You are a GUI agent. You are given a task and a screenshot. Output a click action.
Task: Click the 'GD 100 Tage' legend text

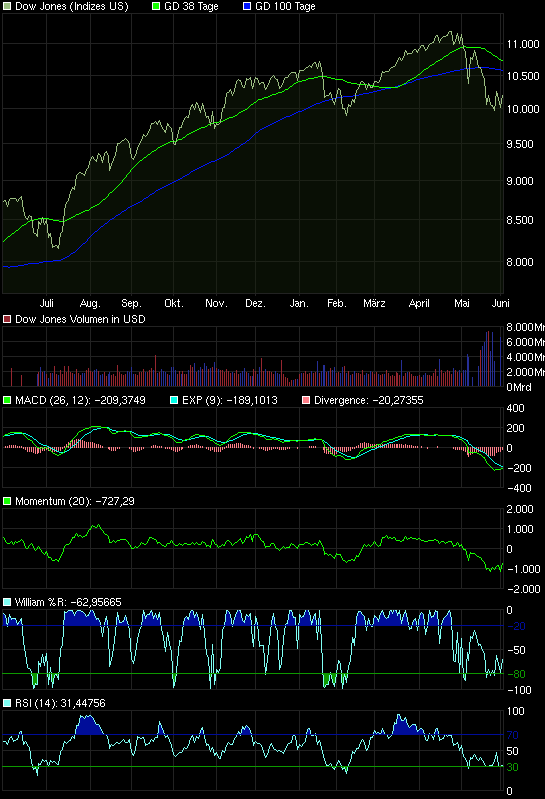coord(286,7)
